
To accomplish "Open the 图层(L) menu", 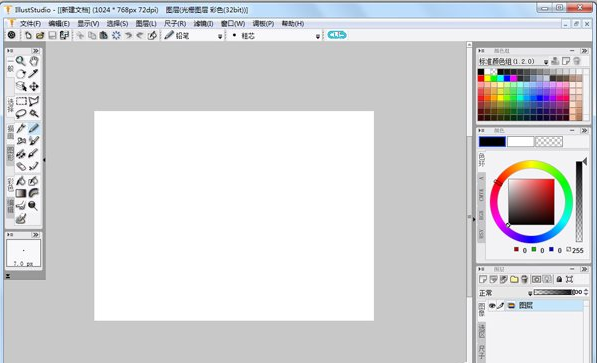I will (146, 24).
